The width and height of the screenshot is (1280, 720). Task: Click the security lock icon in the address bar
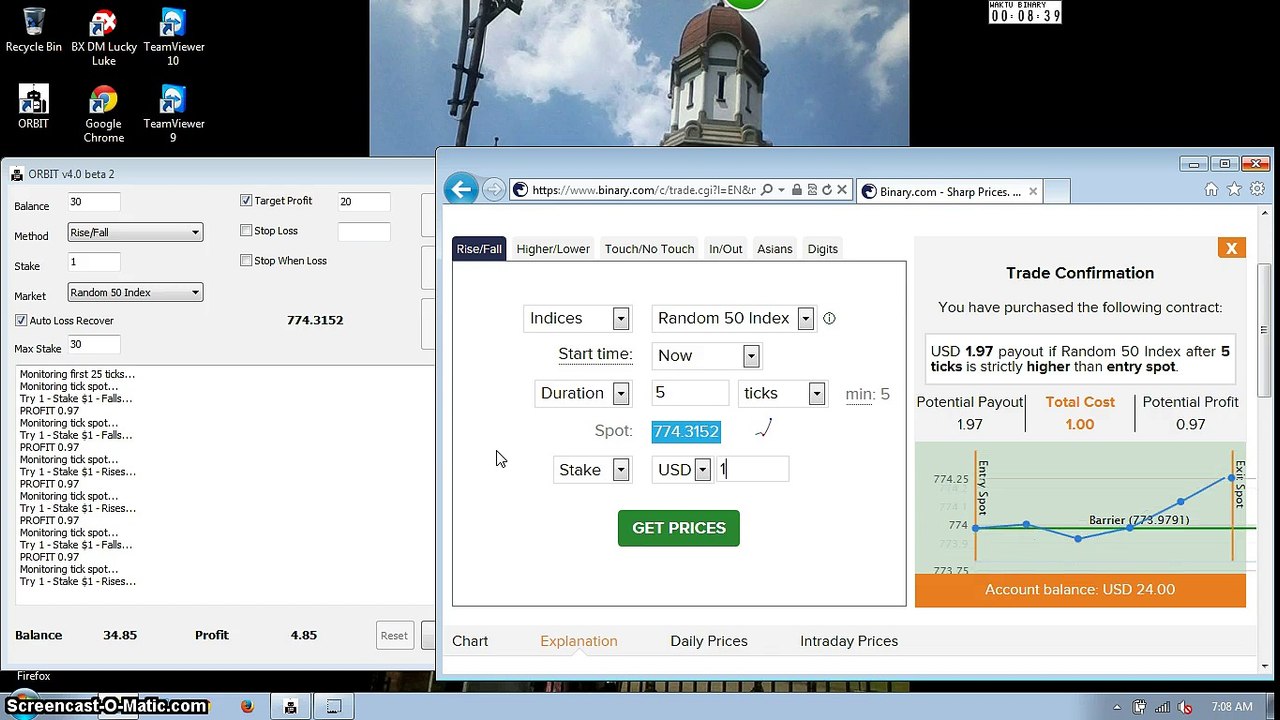[x=797, y=190]
